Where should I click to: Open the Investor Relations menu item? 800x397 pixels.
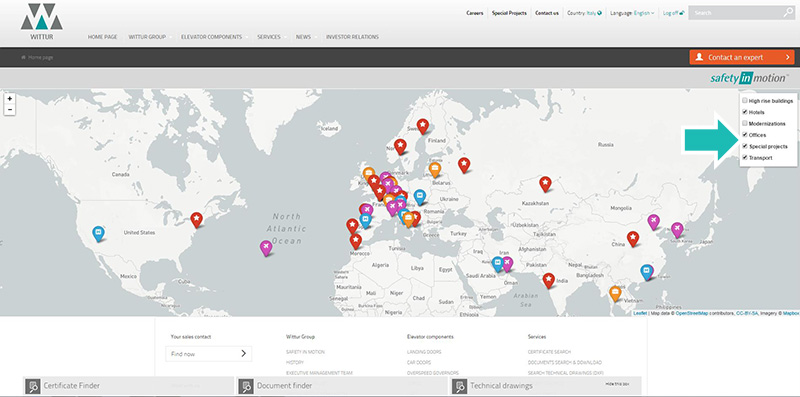353,37
